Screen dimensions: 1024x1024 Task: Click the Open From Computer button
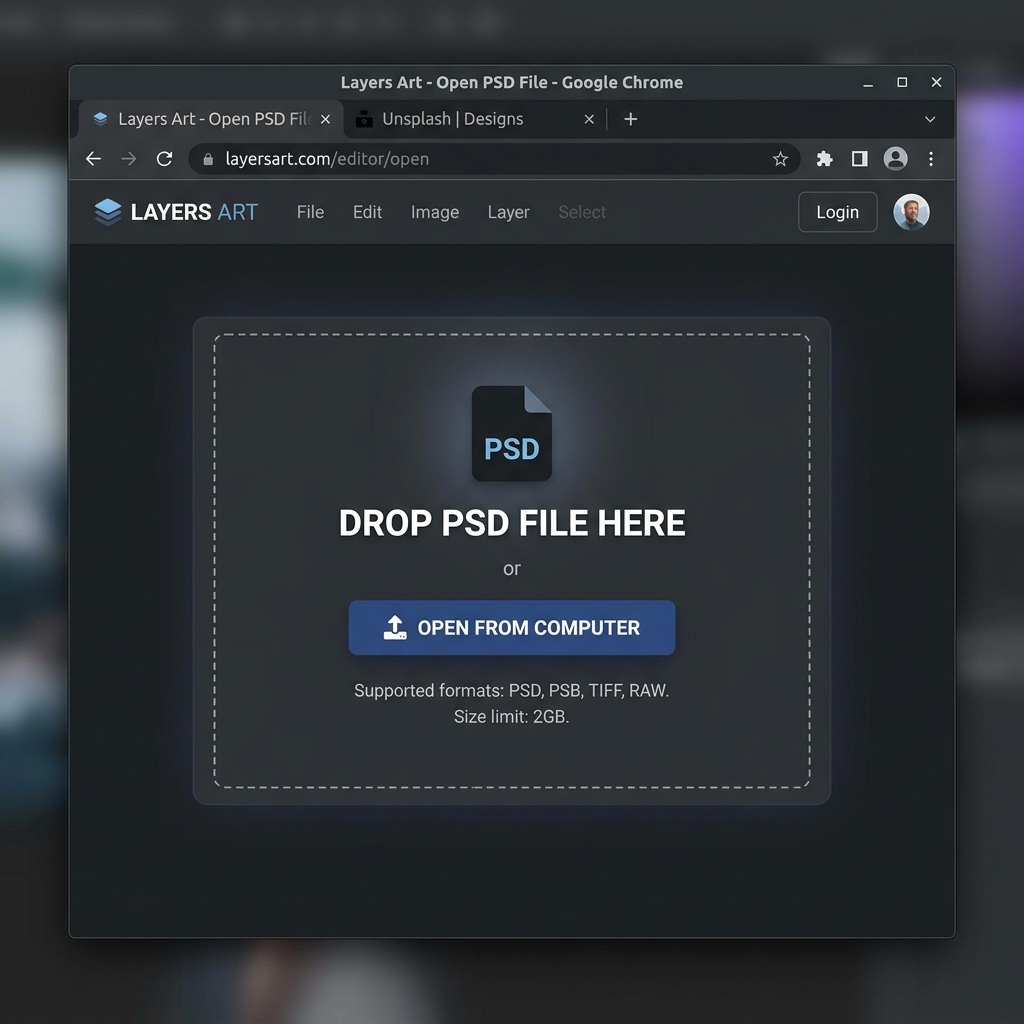[511, 628]
